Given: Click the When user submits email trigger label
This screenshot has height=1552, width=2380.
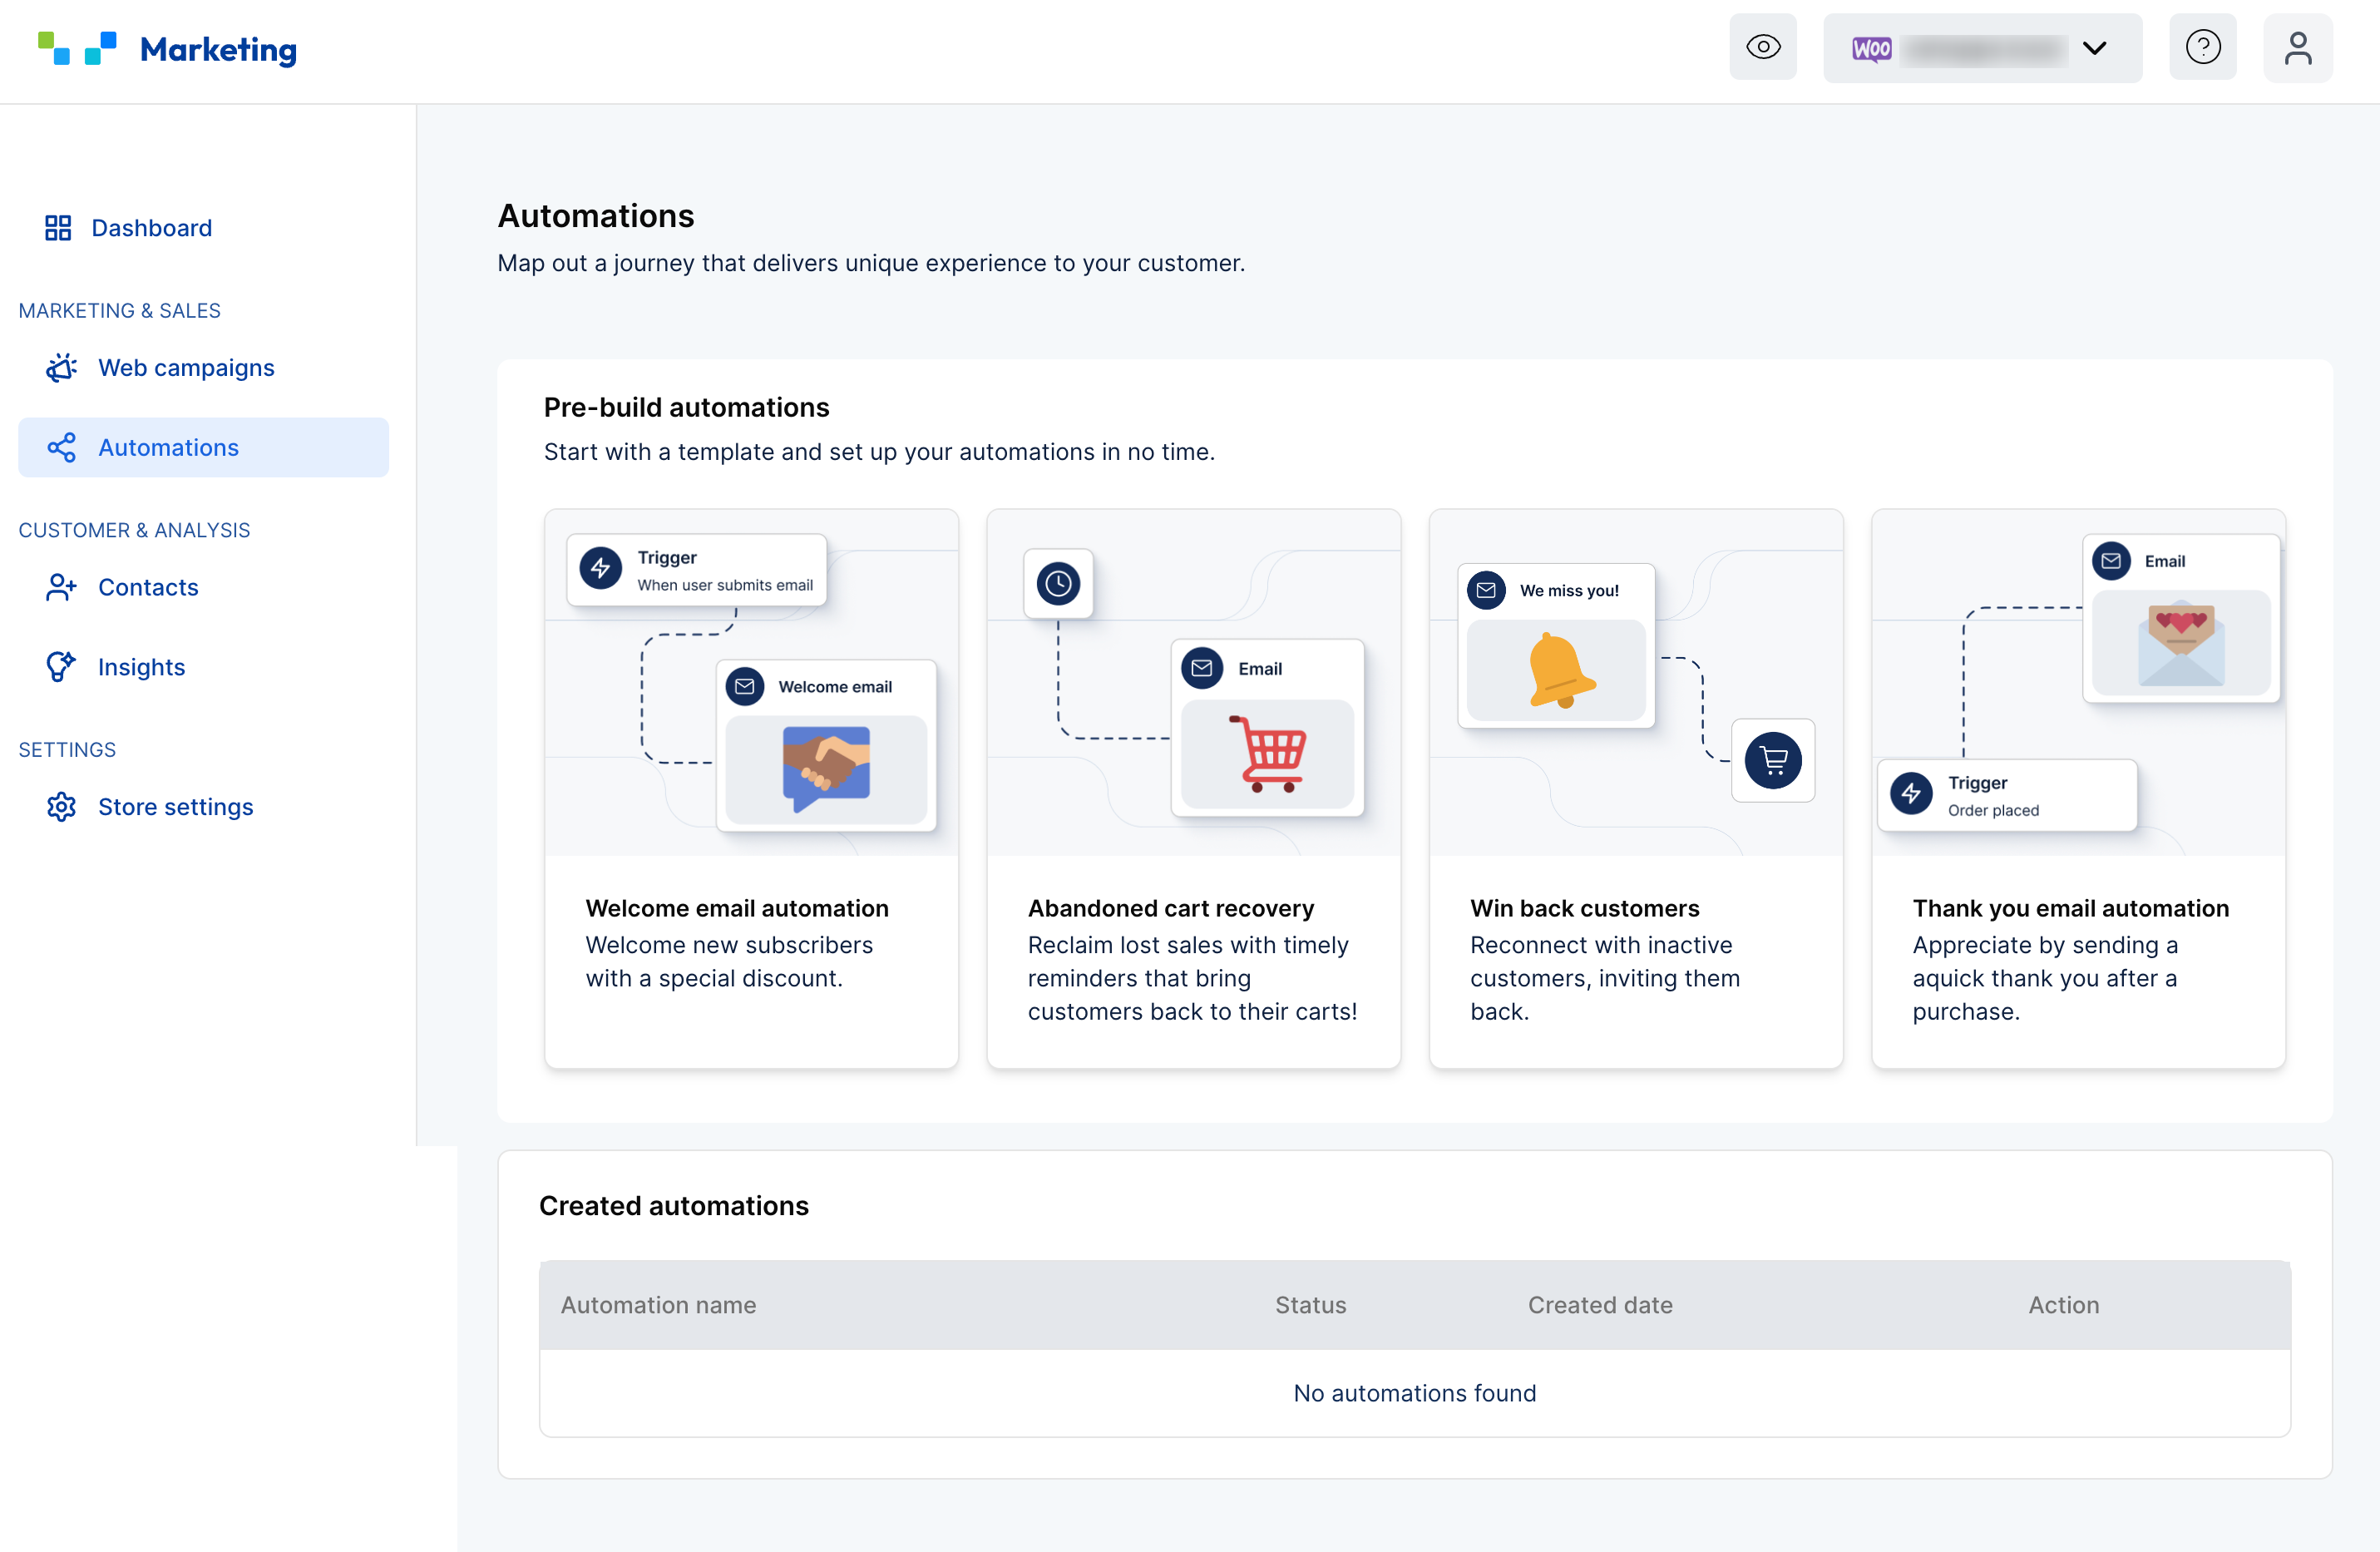Looking at the screenshot, I should point(725,585).
